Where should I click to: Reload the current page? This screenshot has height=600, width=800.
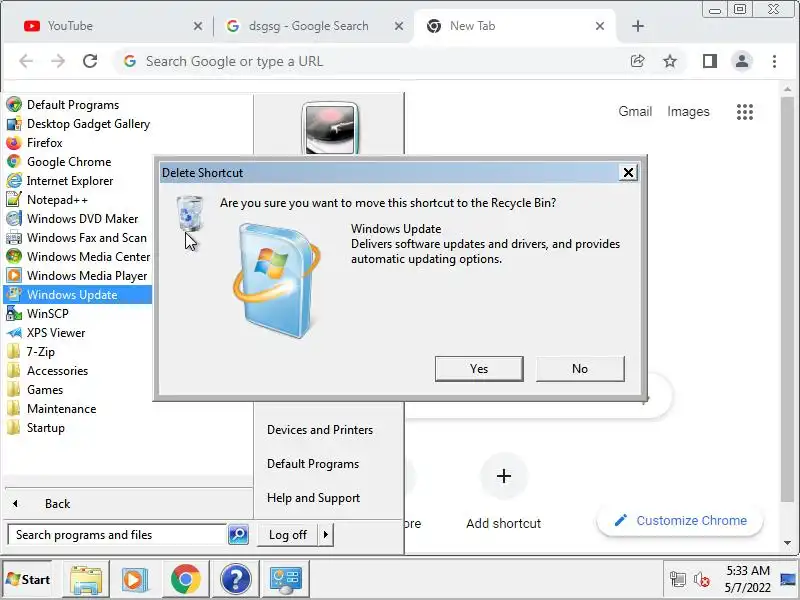90,61
